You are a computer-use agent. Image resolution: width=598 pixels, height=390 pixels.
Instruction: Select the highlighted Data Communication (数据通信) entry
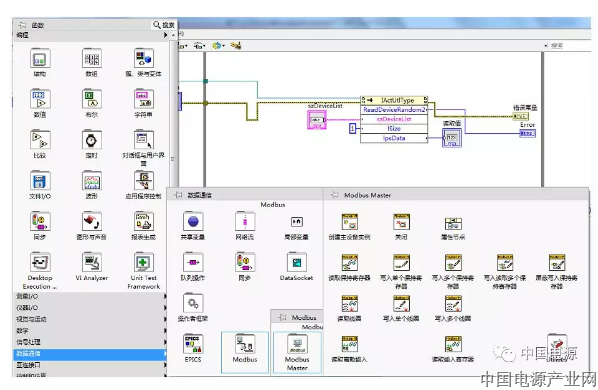coord(90,354)
